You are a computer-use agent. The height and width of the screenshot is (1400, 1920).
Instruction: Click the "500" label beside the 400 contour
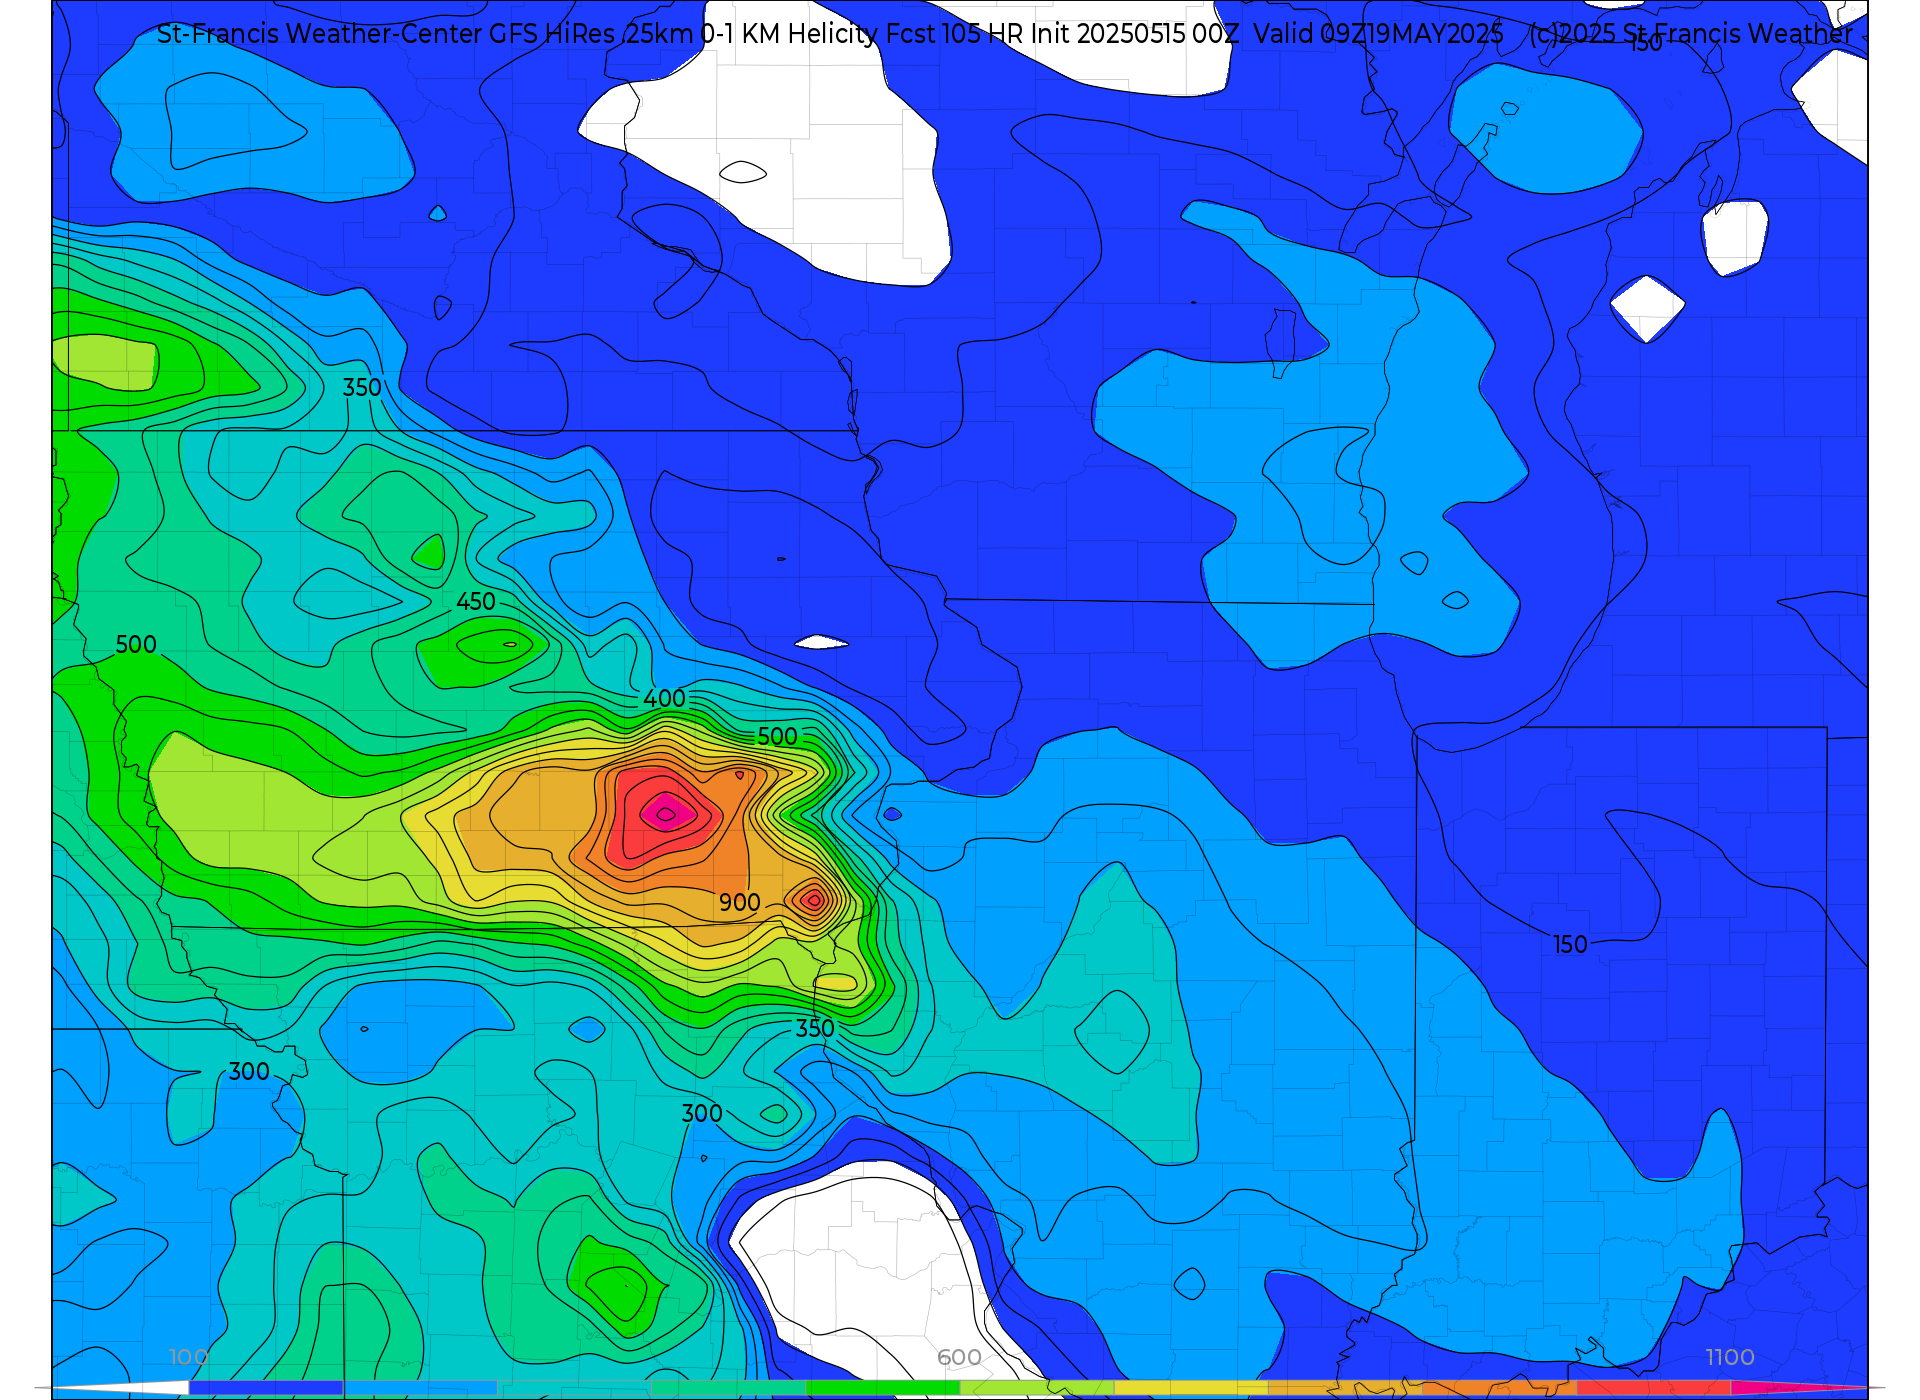[x=777, y=737]
